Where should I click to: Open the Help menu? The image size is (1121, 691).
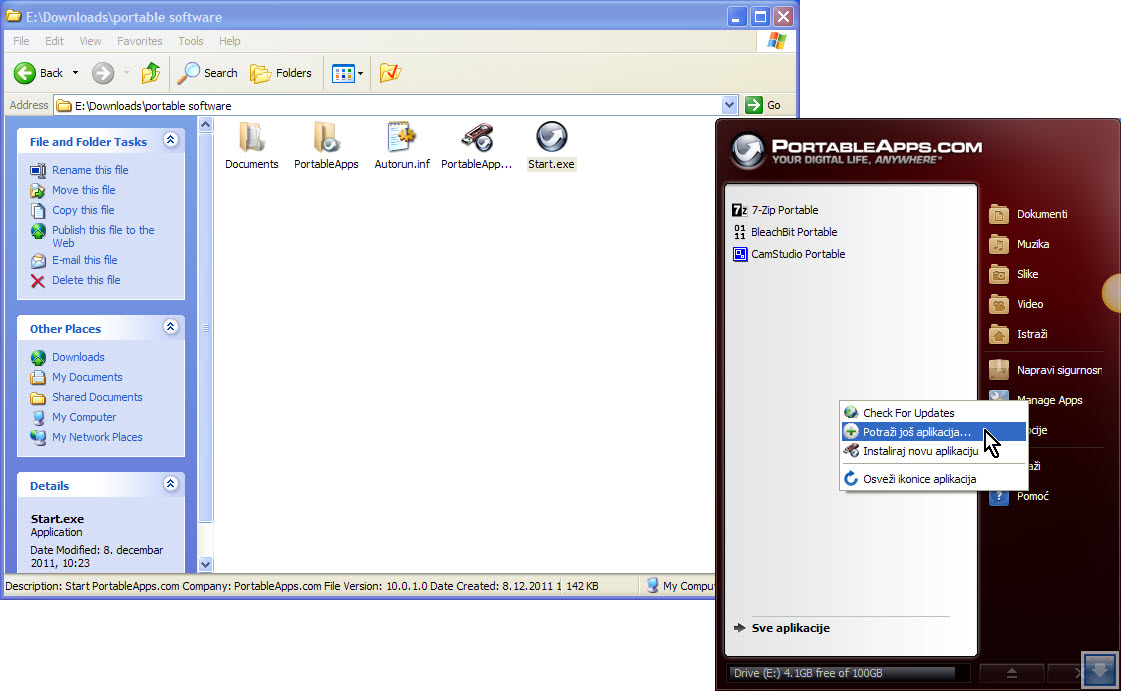pos(229,41)
